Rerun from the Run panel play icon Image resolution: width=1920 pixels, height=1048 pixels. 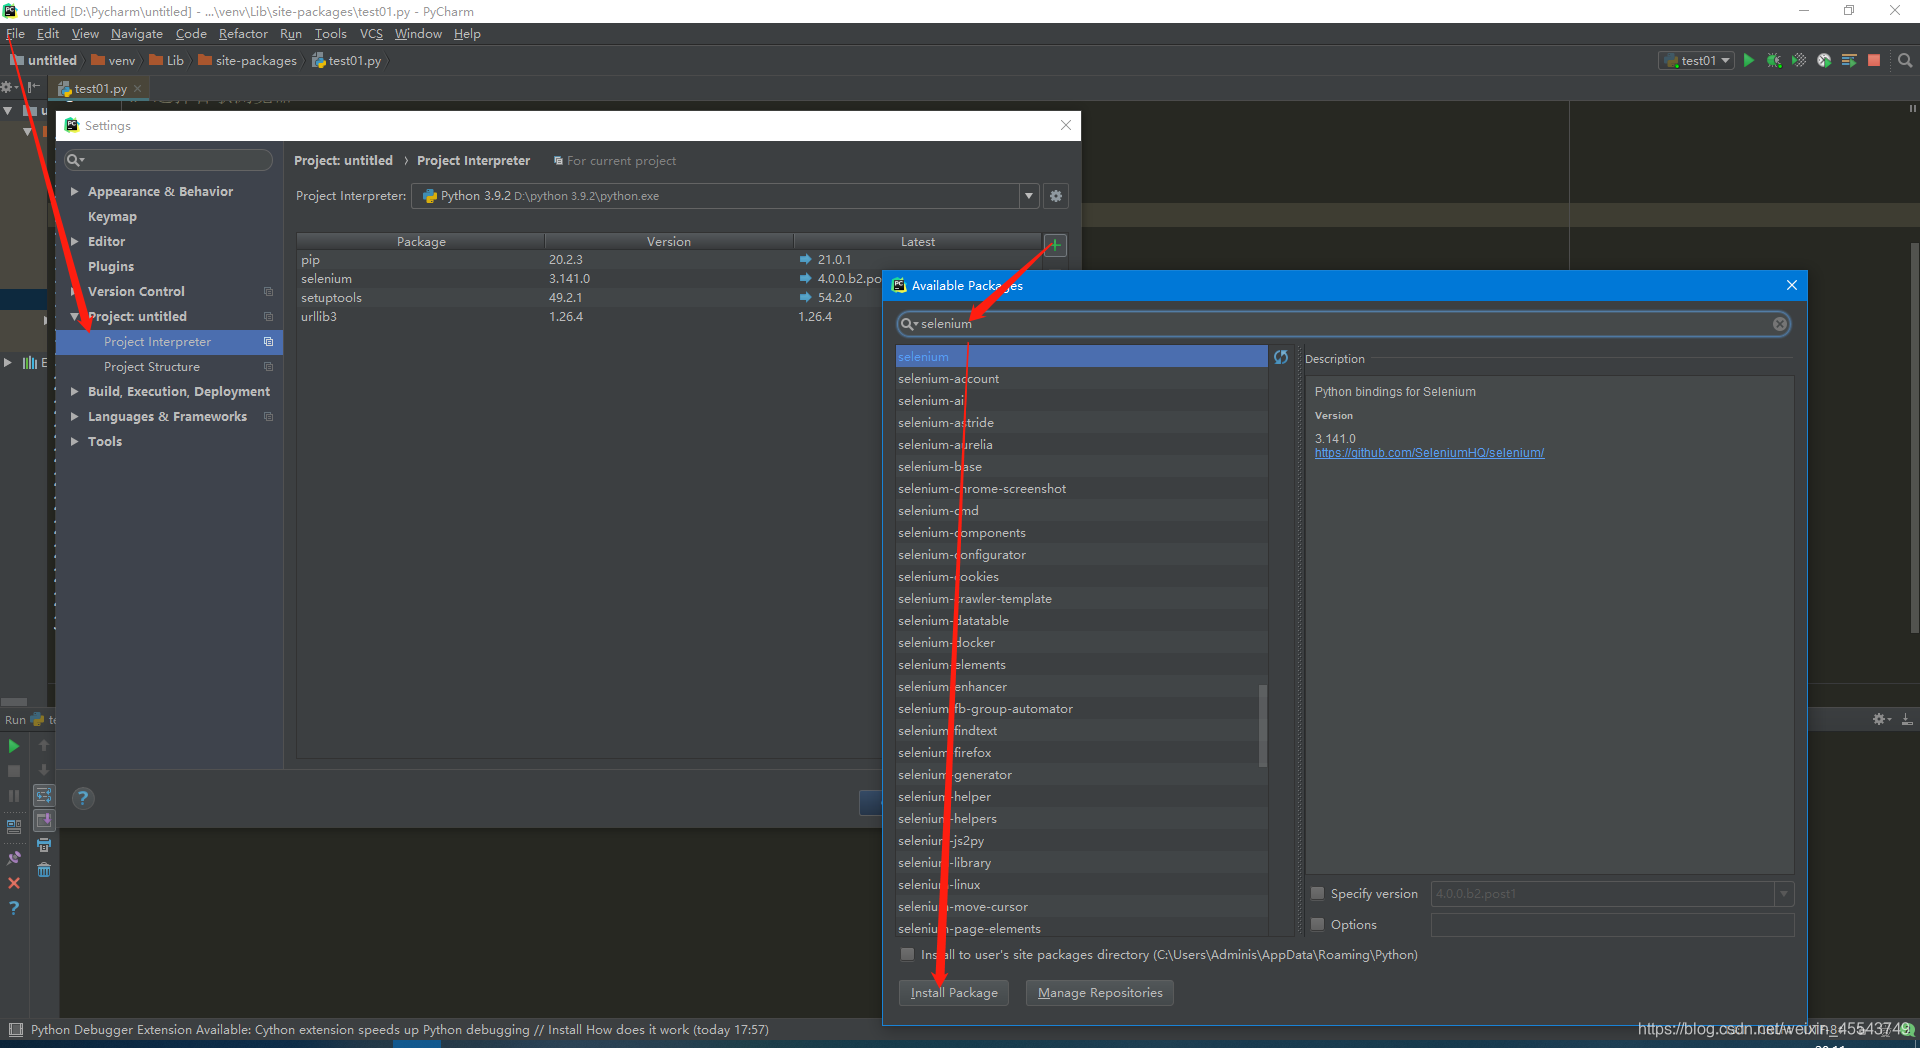[x=14, y=746]
